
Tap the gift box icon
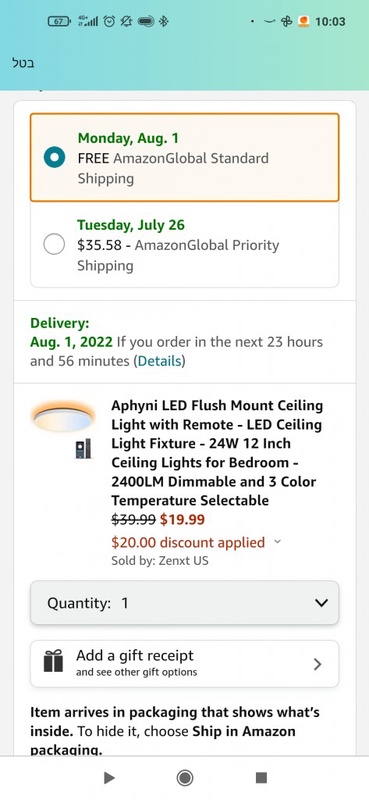click(53, 662)
